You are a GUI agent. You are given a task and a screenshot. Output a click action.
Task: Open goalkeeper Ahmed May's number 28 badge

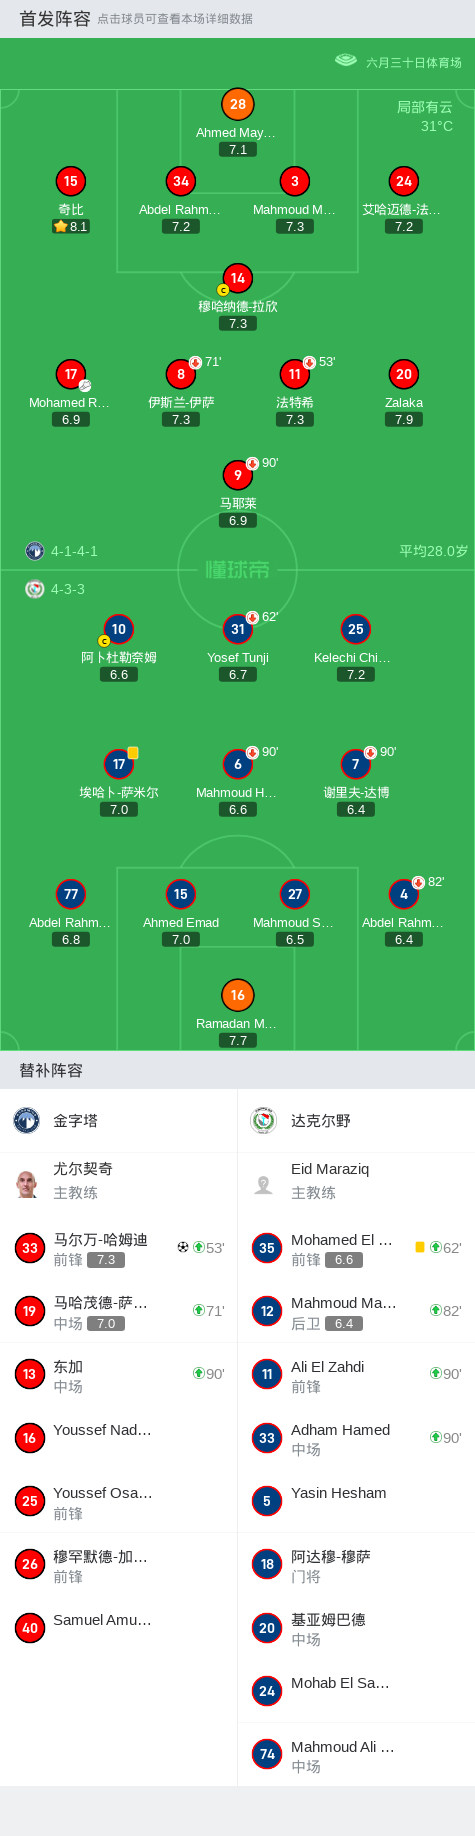point(238,104)
